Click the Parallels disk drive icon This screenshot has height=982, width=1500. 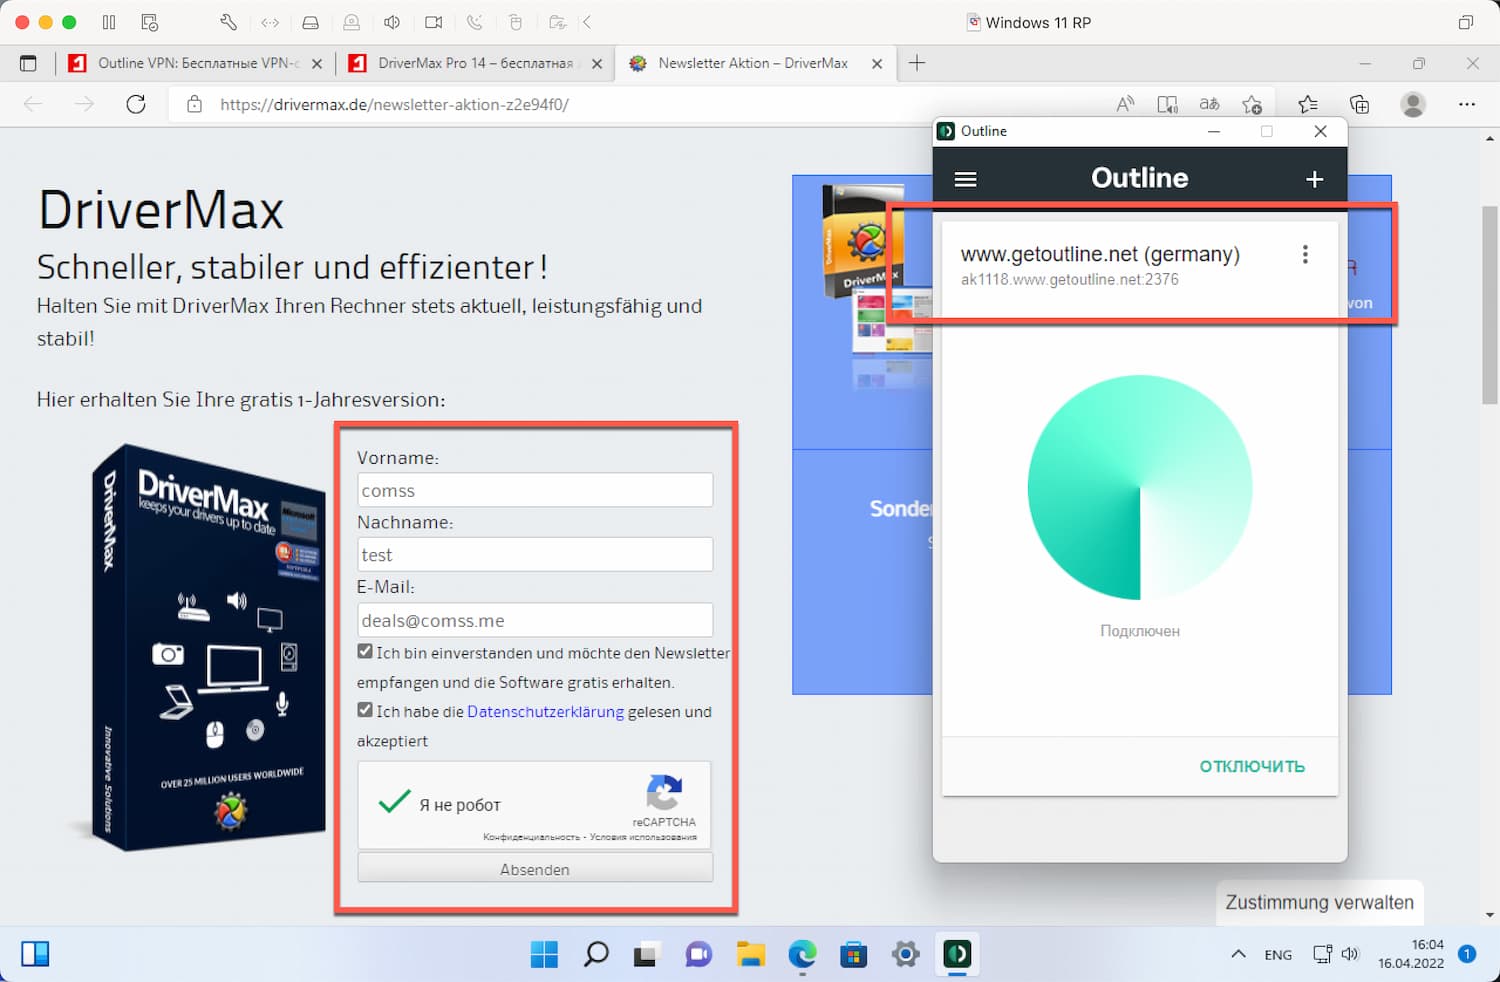pyautogui.click(x=310, y=22)
